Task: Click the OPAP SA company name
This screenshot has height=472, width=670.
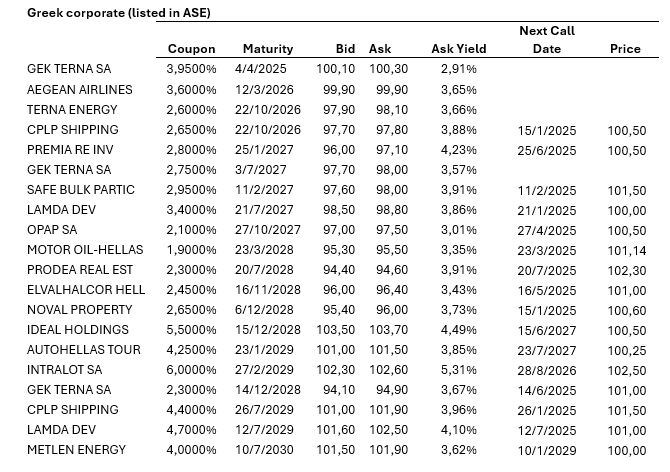Action: tap(54, 229)
